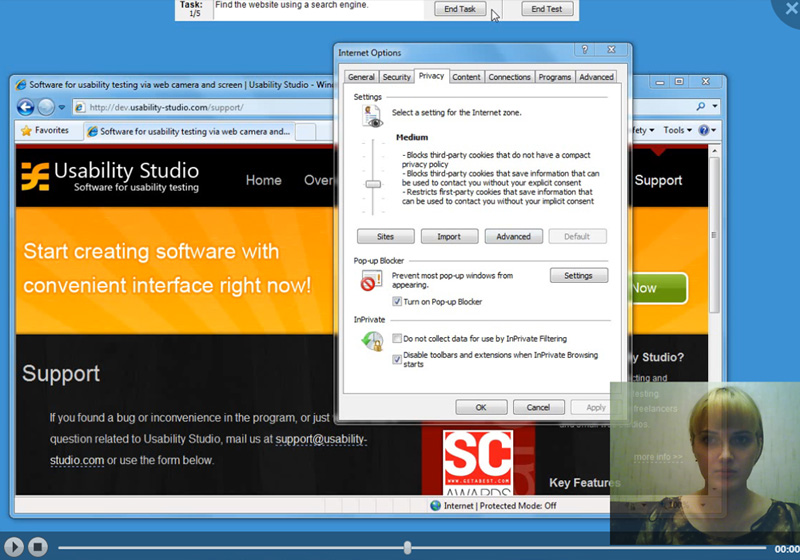This screenshot has width=800, height=560.
Task: Expand the search provider dropdown arrow
Action: click(x=715, y=106)
